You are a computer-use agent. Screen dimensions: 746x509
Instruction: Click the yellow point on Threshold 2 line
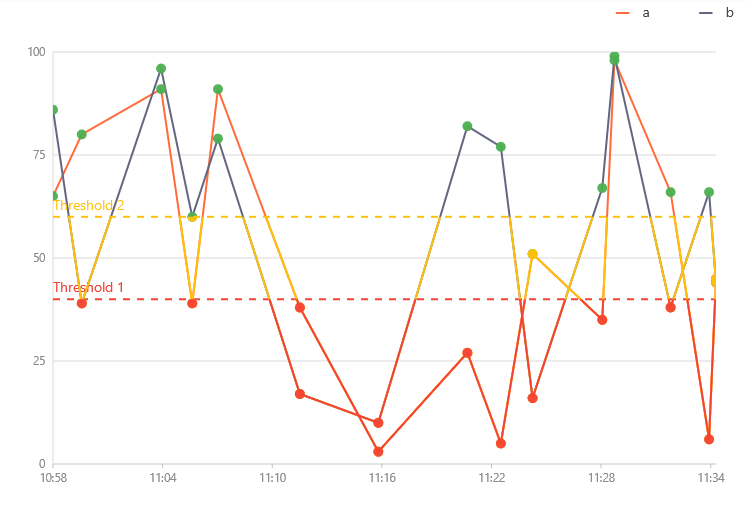point(192,217)
